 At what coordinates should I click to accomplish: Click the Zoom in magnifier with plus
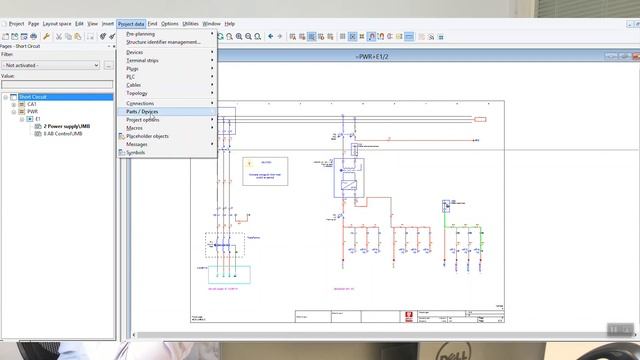pyautogui.click(x=239, y=37)
